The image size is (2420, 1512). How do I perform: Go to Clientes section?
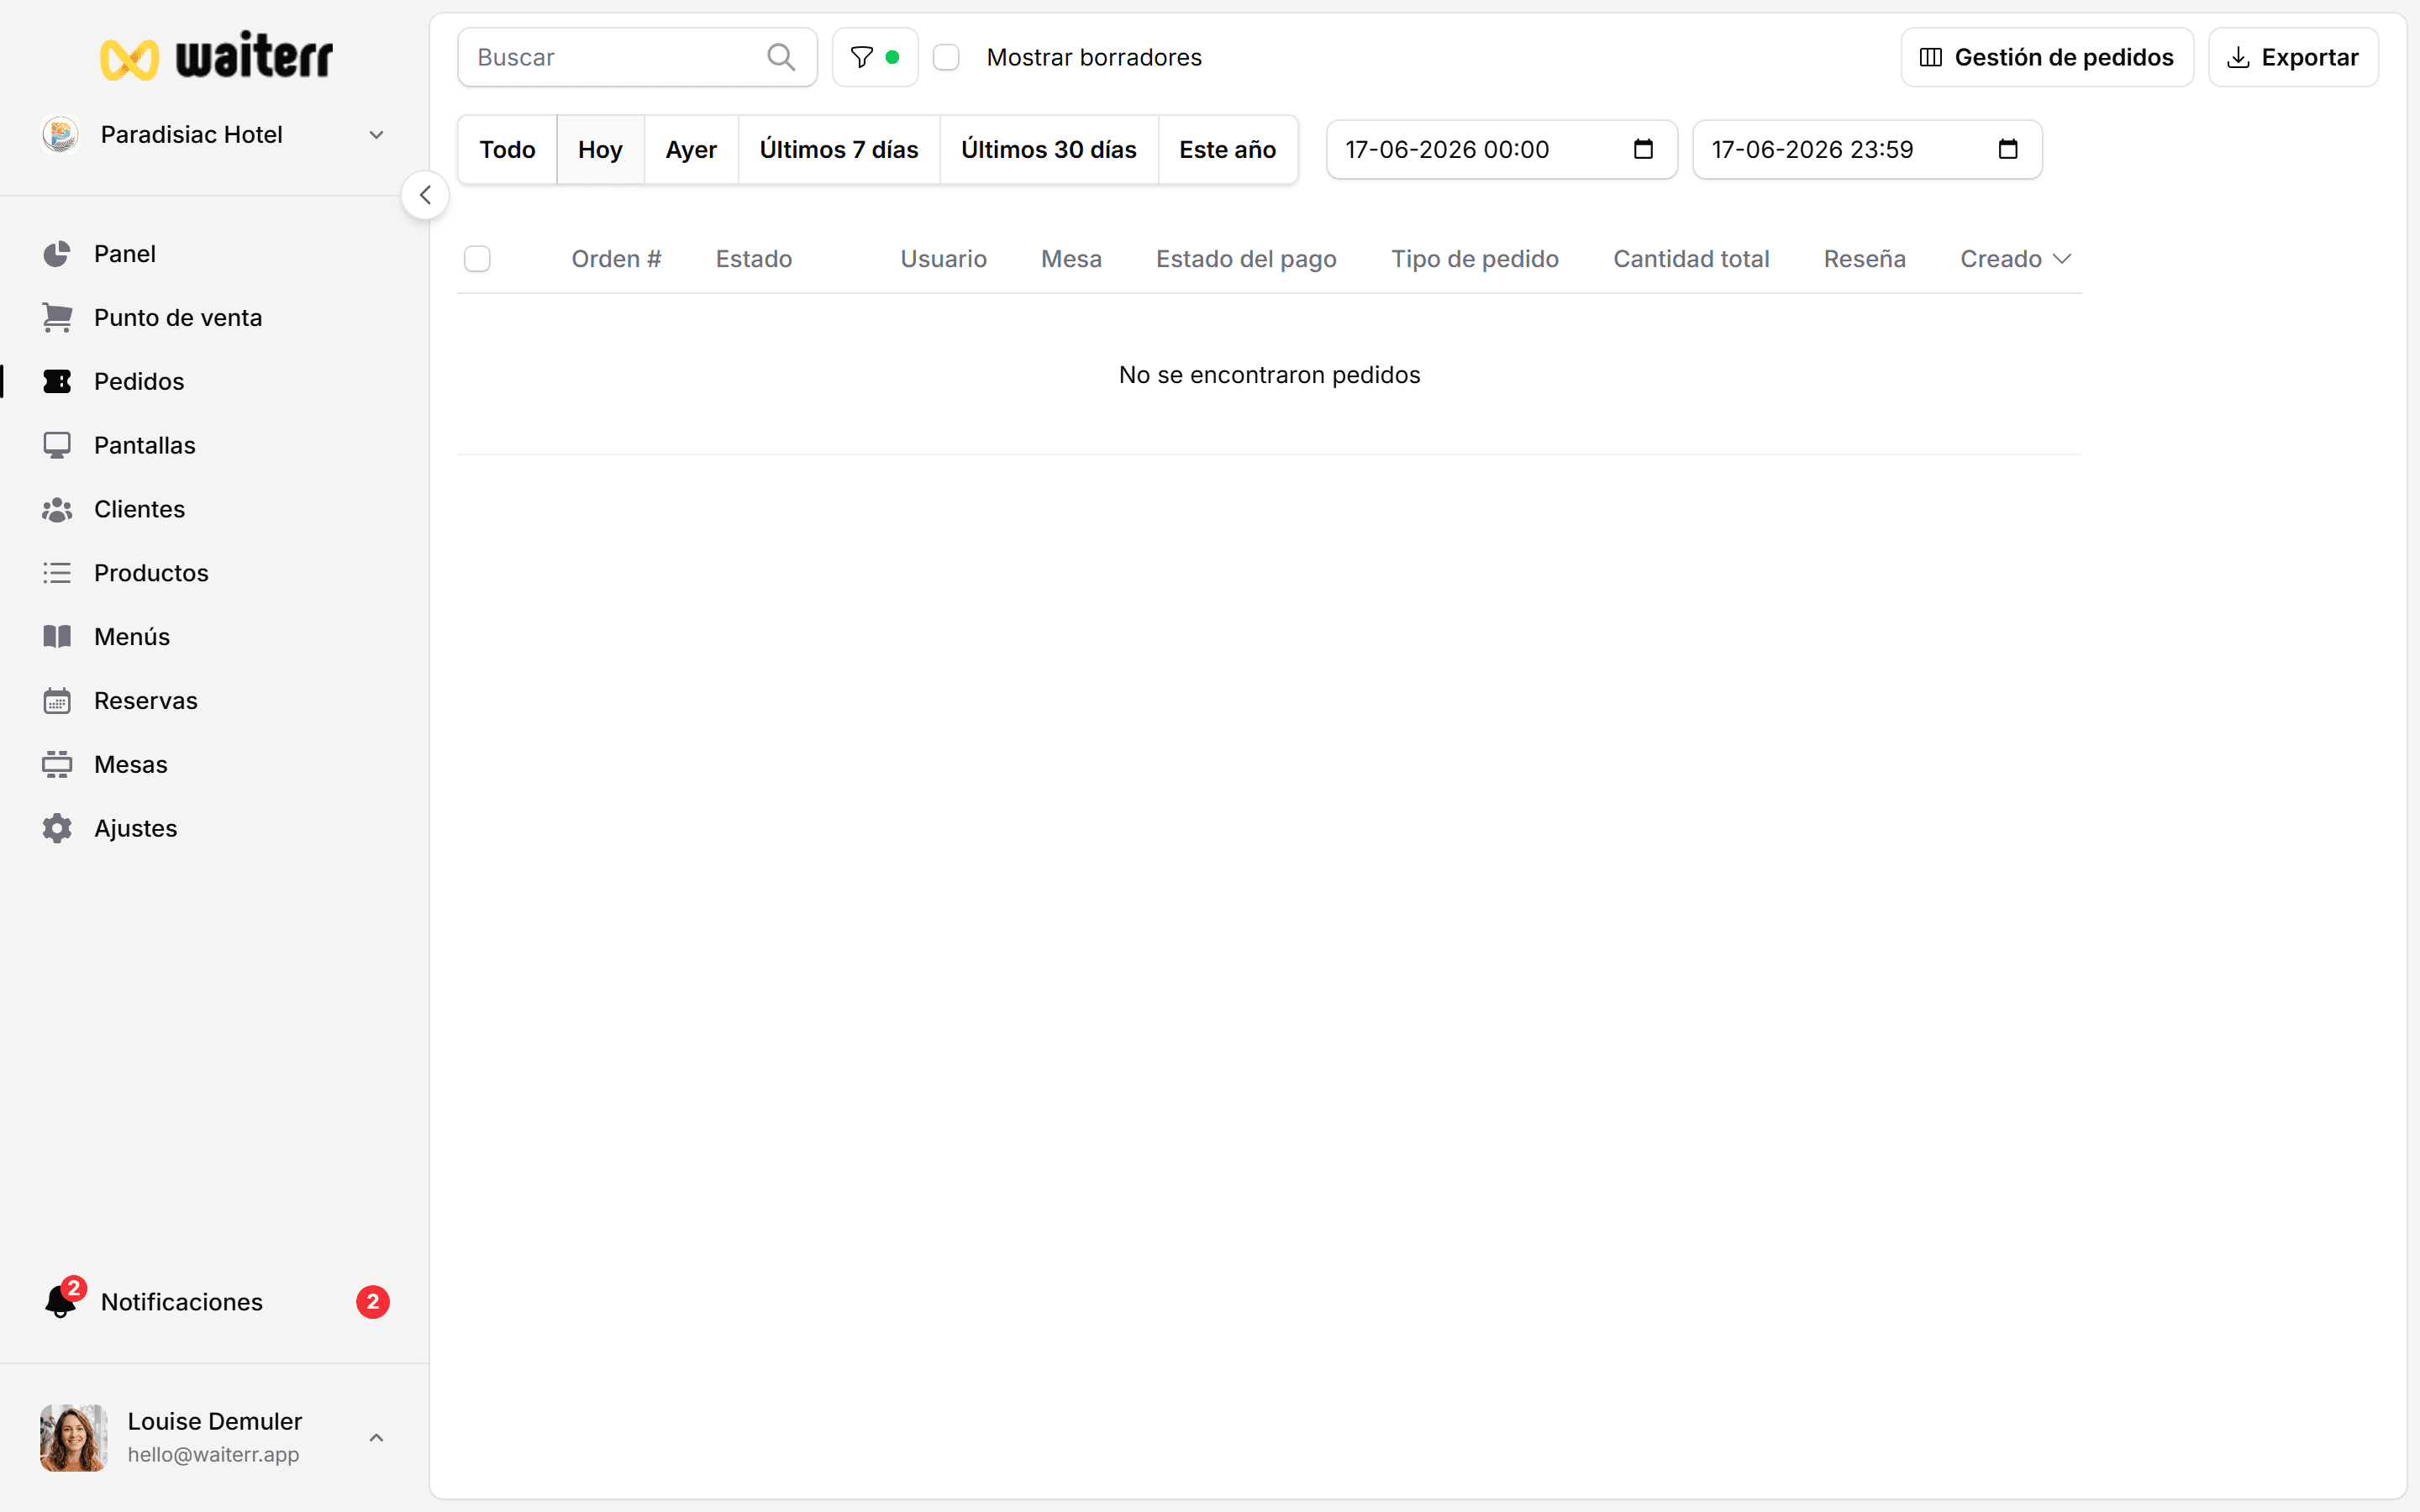tap(140, 509)
